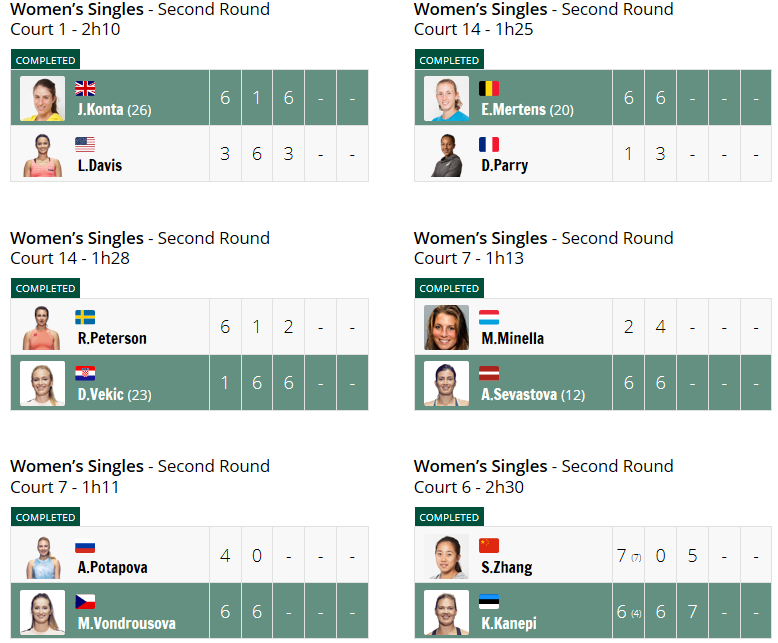Open J.Konta's player profile photo
Screen dimensions: 778x643
coord(42,98)
